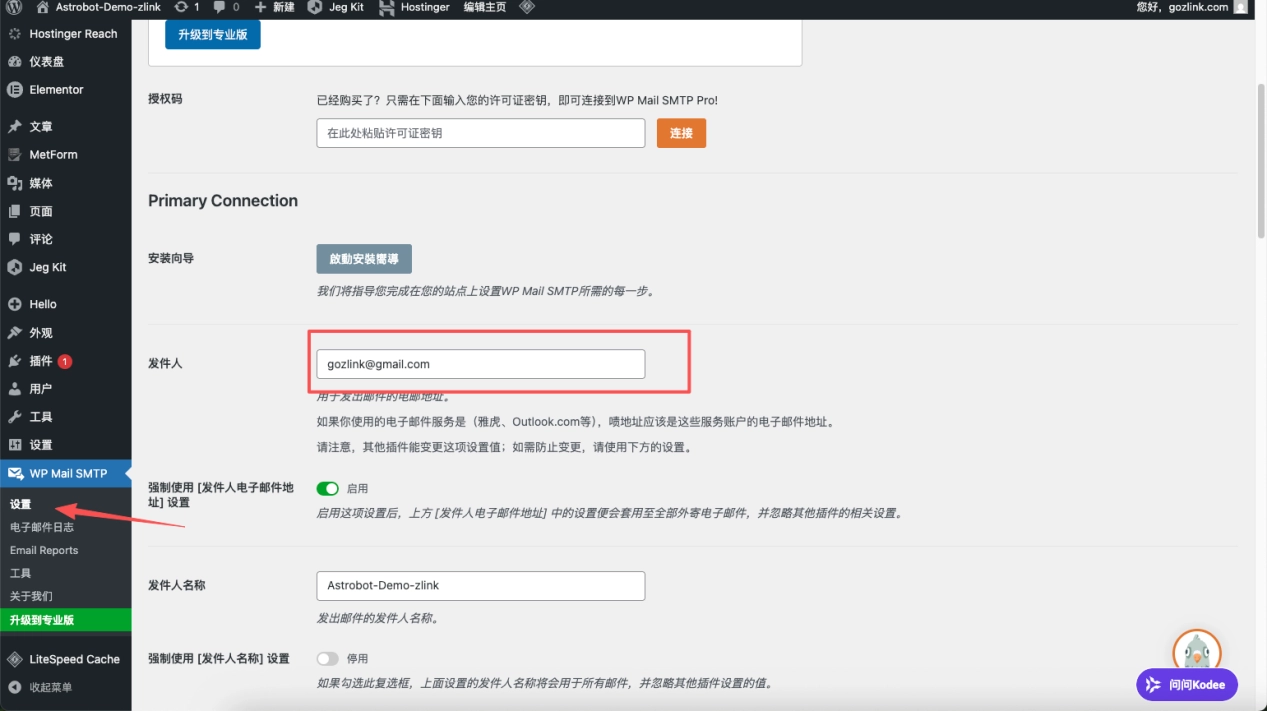Open Hostinger in top admin bar
Image resolution: width=1267 pixels, height=711 pixels.
coord(414,7)
